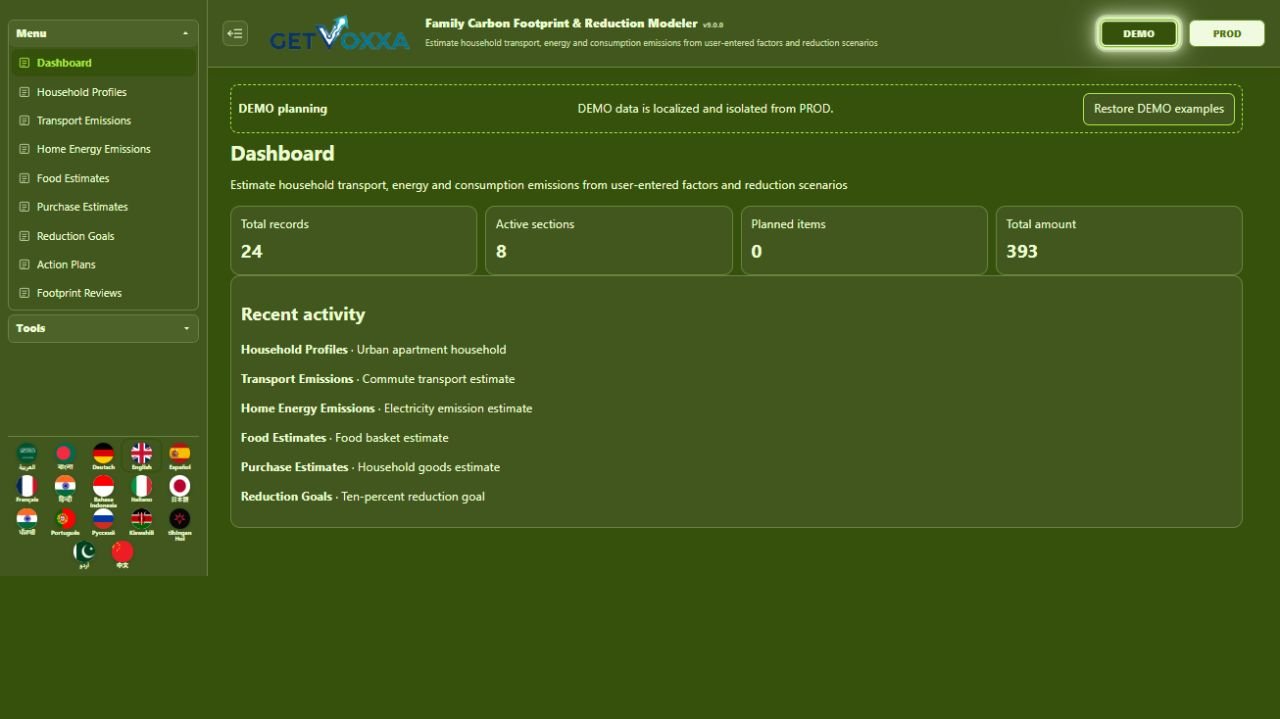Click the GetVoxxa logo
Screen dimensions: 1280x719
(x=340, y=34)
